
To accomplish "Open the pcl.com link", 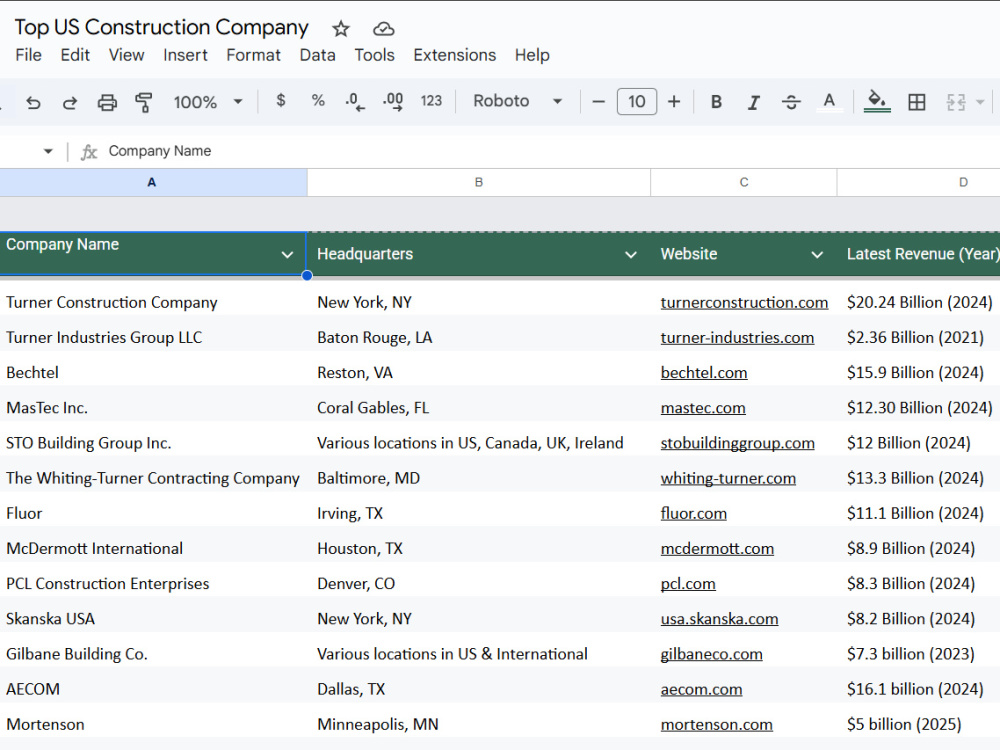I will pos(688,584).
